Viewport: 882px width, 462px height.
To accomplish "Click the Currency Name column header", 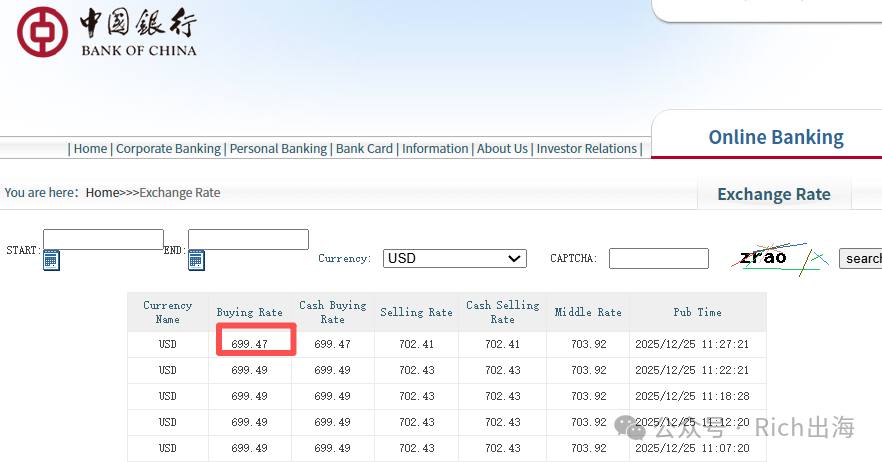I will [x=168, y=312].
